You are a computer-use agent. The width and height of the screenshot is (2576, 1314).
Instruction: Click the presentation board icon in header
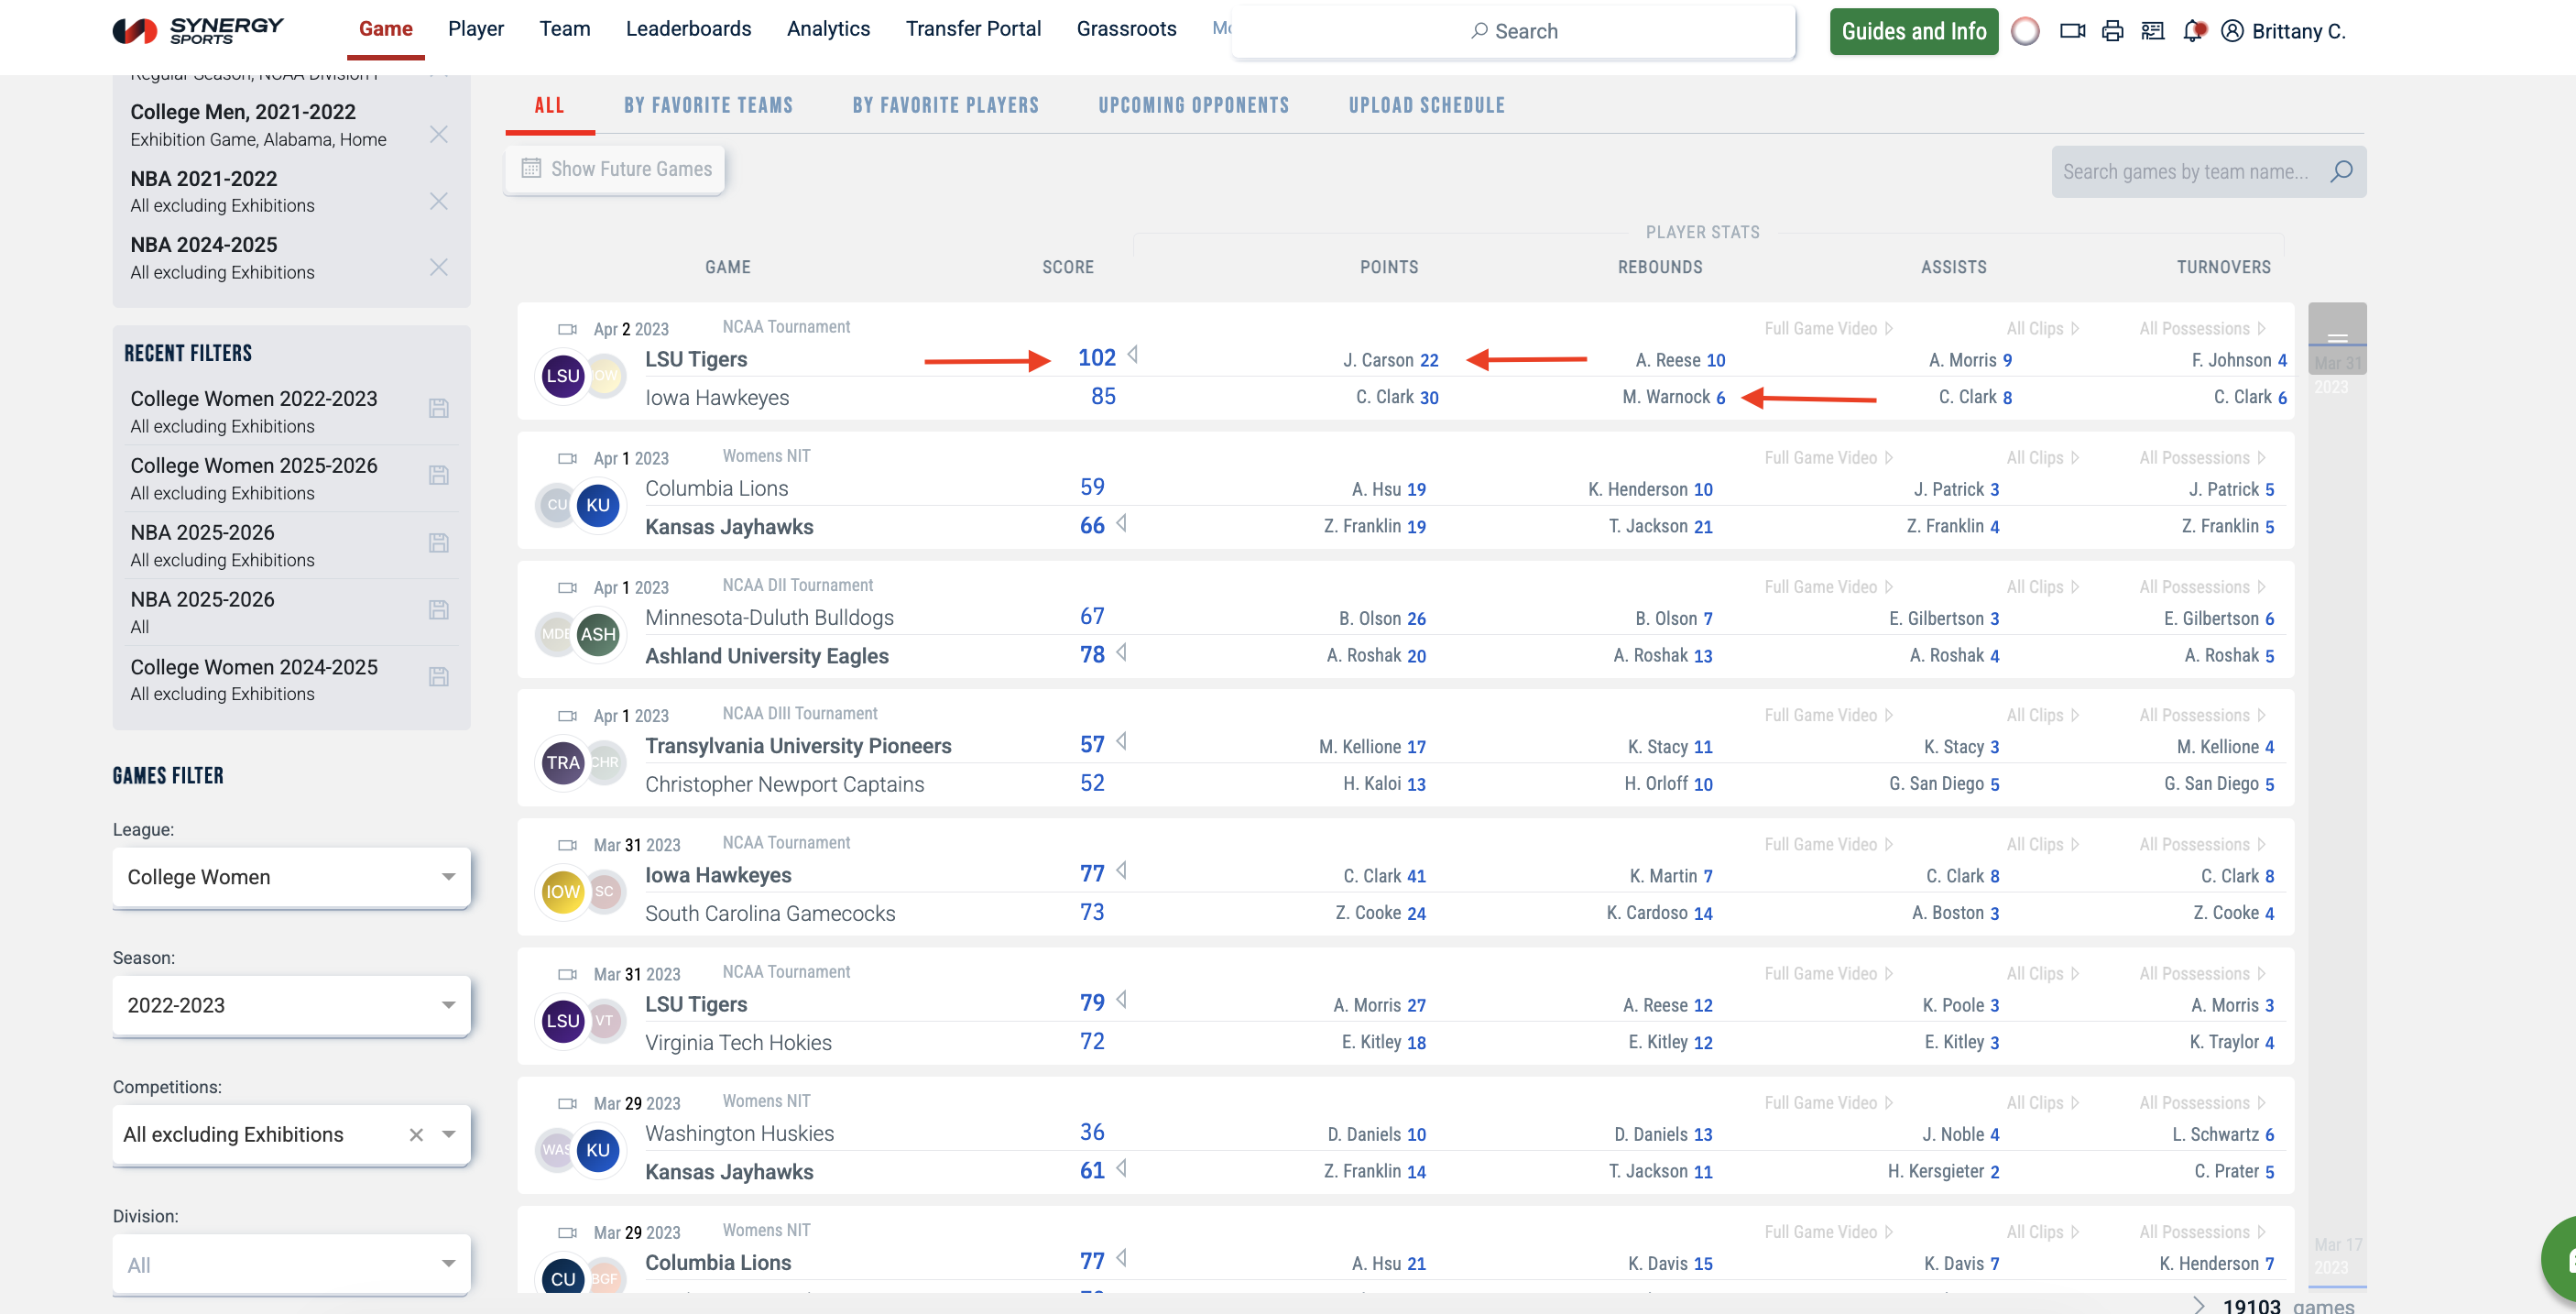click(2152, 31)
